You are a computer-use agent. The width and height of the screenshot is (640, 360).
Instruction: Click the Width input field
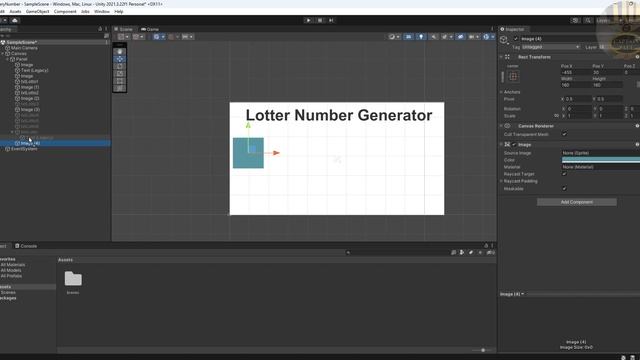576,85
